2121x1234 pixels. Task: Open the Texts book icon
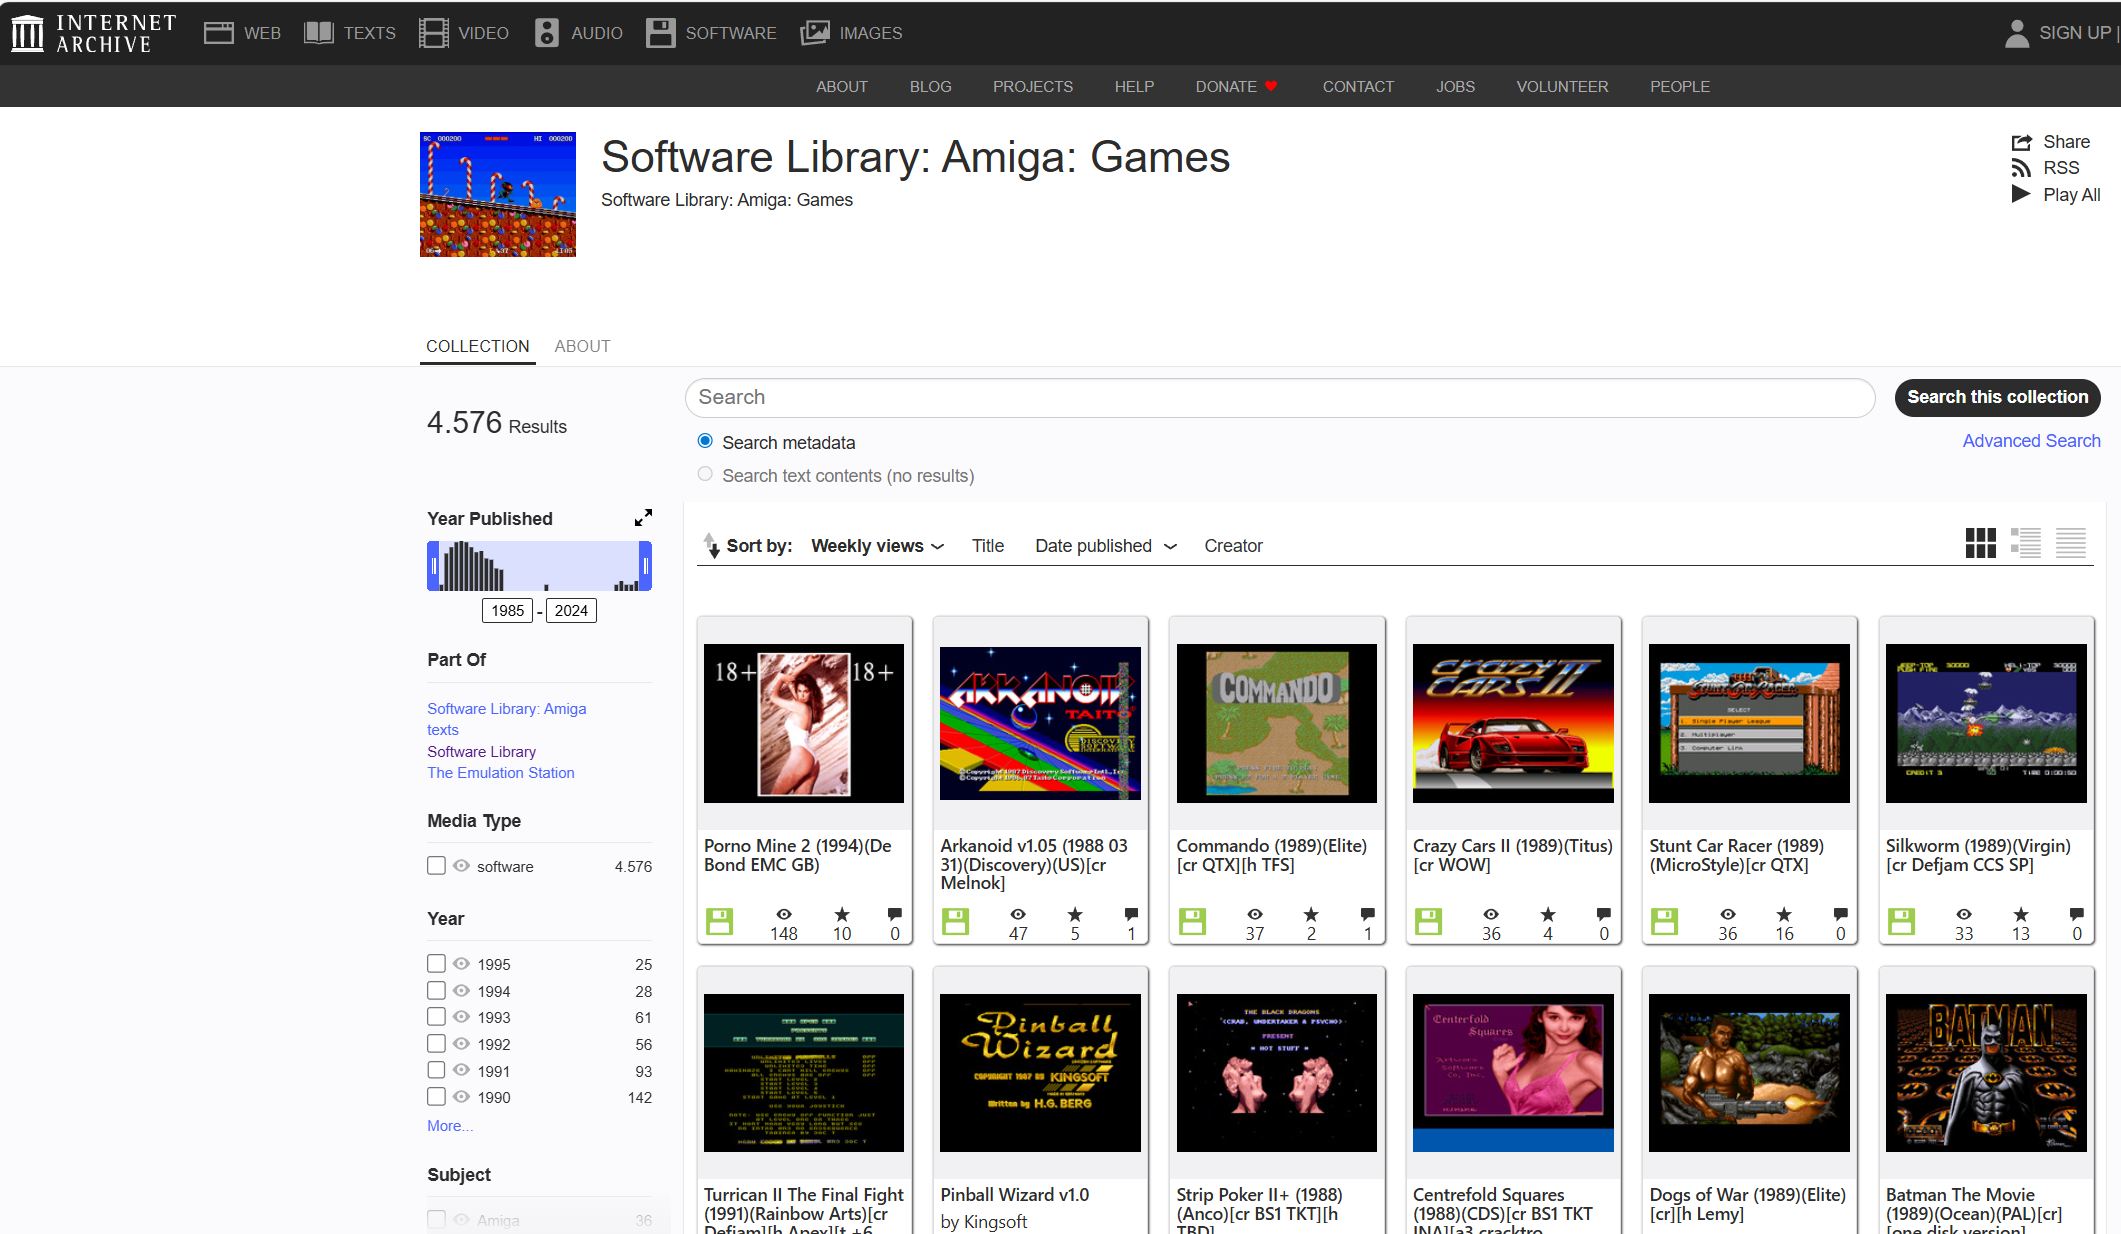[318, 33]
